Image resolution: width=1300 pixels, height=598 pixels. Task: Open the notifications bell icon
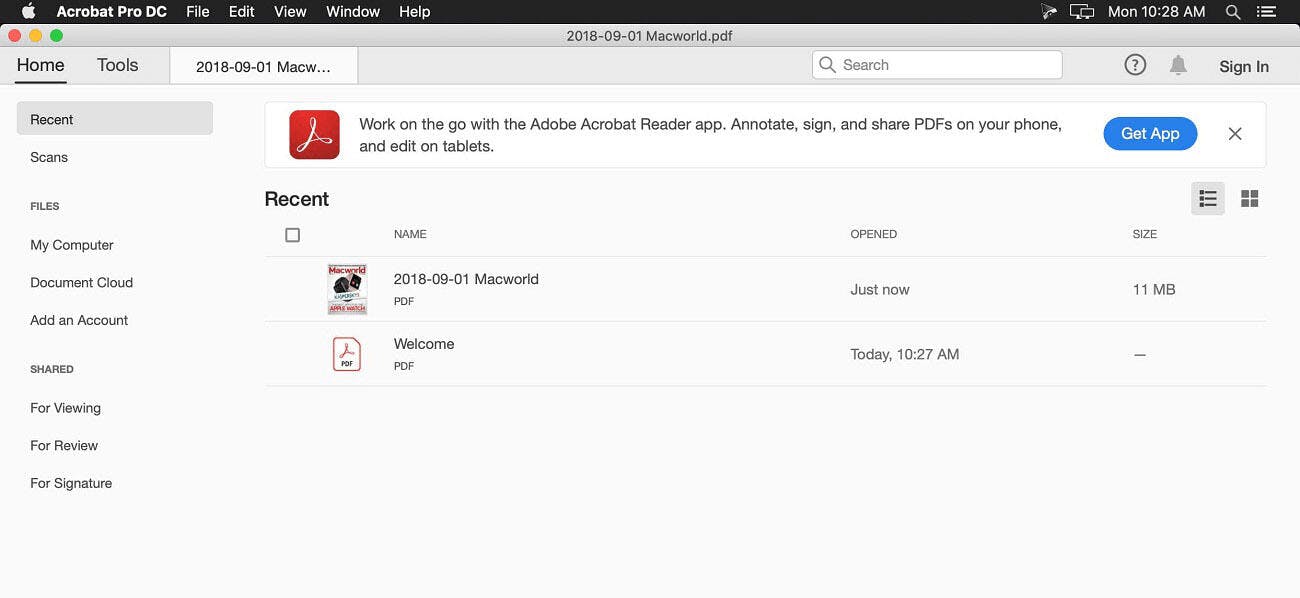point(1178,65)
